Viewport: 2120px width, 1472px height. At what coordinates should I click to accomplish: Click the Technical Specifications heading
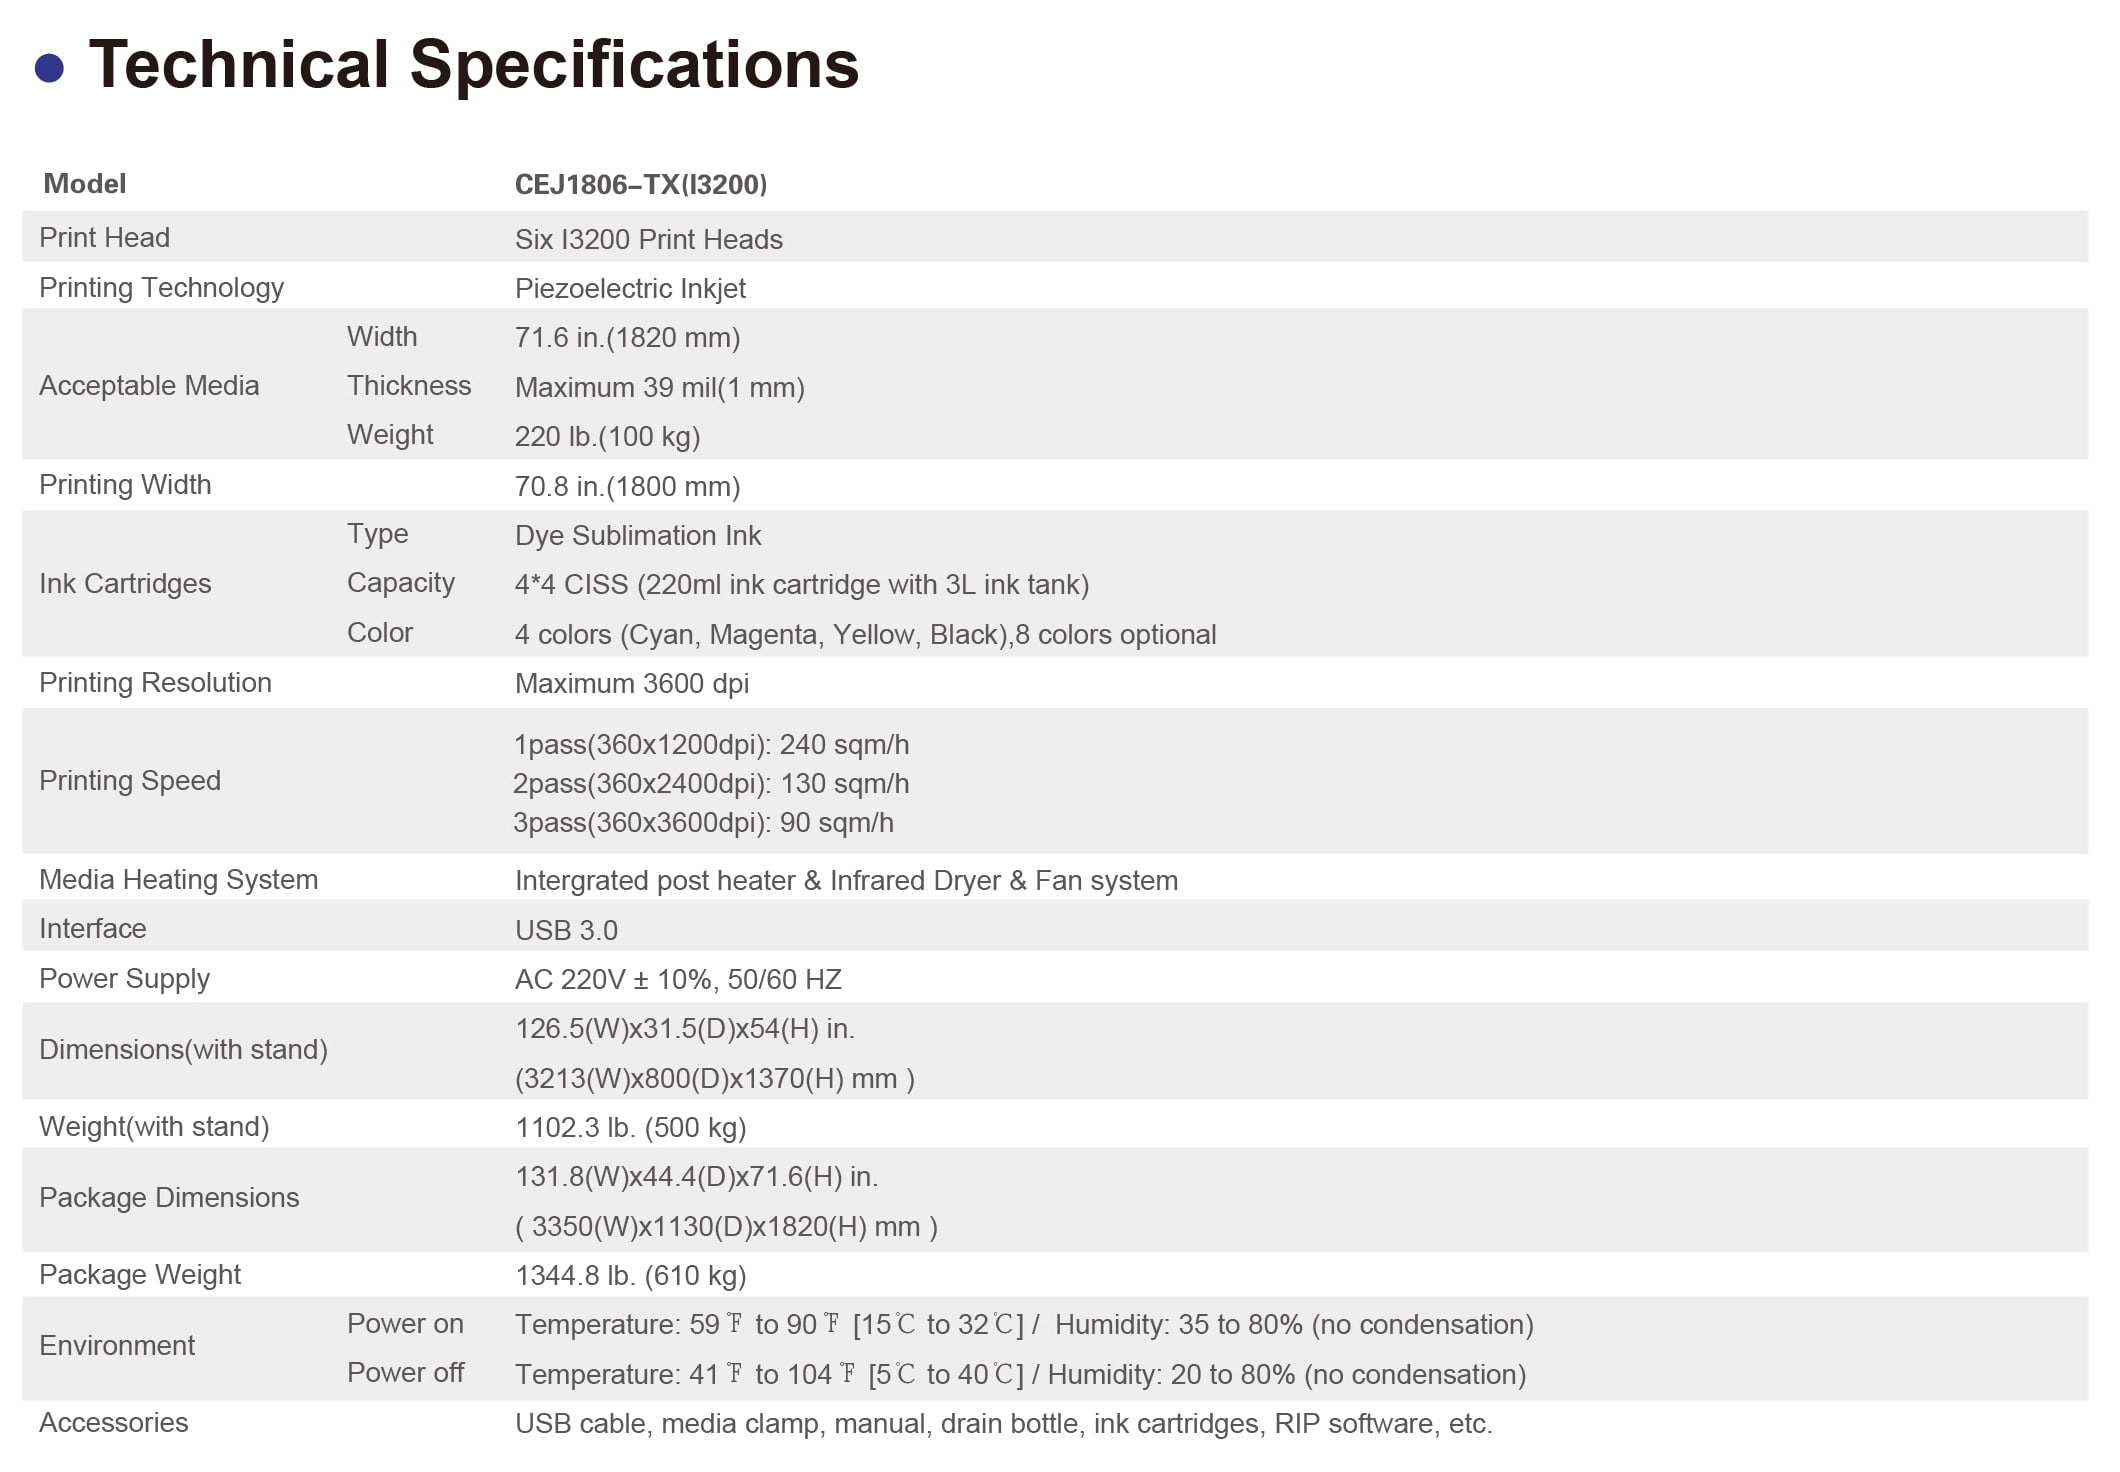point(473,65)
